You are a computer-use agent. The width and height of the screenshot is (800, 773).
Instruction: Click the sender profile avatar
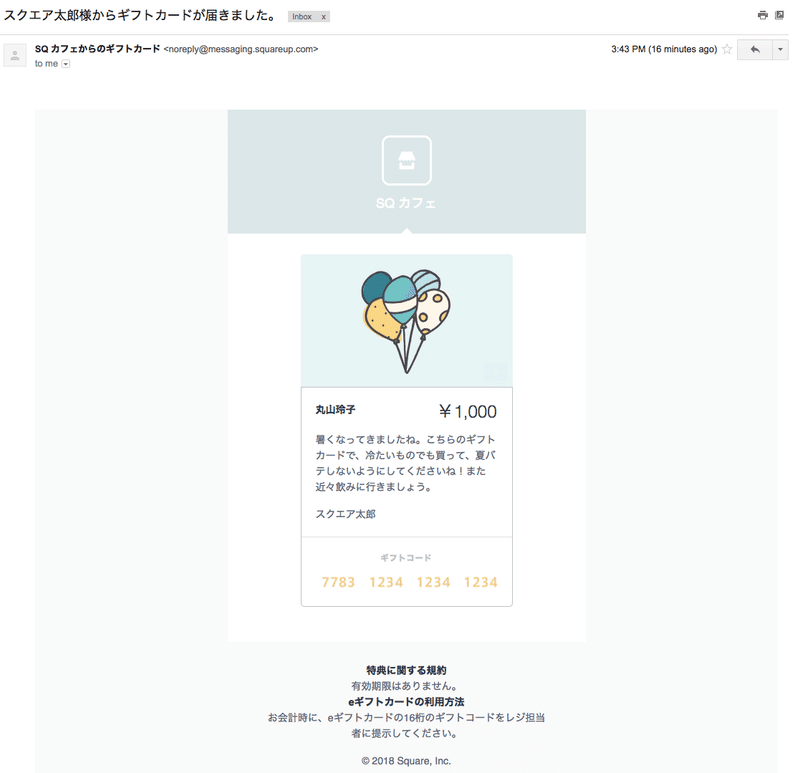point(15,55)
